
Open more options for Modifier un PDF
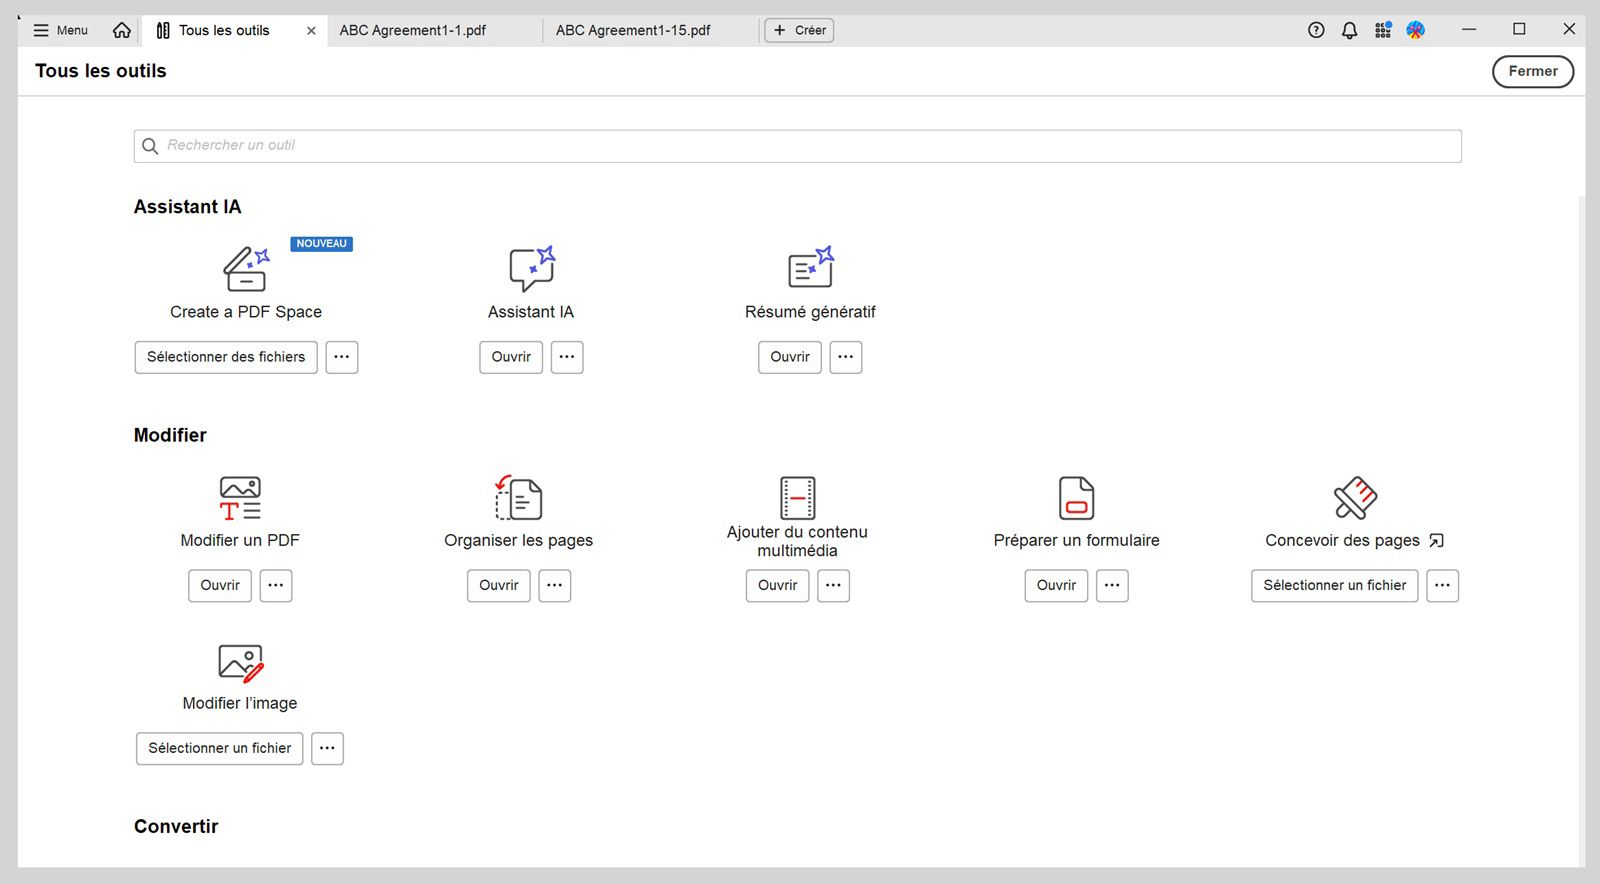276,585
